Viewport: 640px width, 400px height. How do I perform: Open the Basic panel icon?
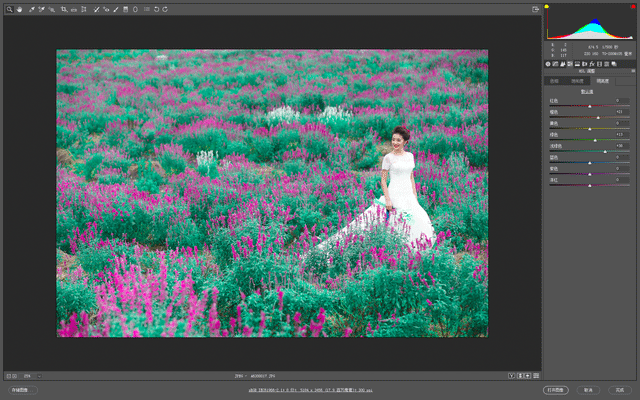click(548, 64)
